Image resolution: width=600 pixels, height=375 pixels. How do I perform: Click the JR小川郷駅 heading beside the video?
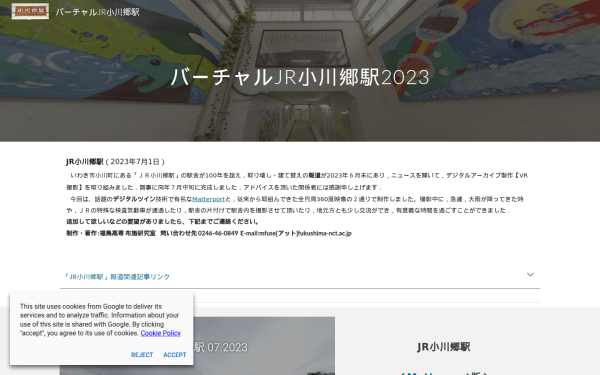pos(443,347)
